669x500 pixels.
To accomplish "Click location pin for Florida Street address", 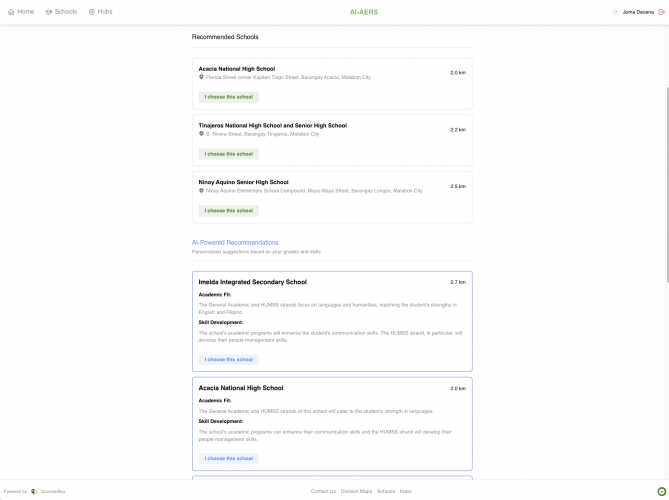I will pos(201,77).
